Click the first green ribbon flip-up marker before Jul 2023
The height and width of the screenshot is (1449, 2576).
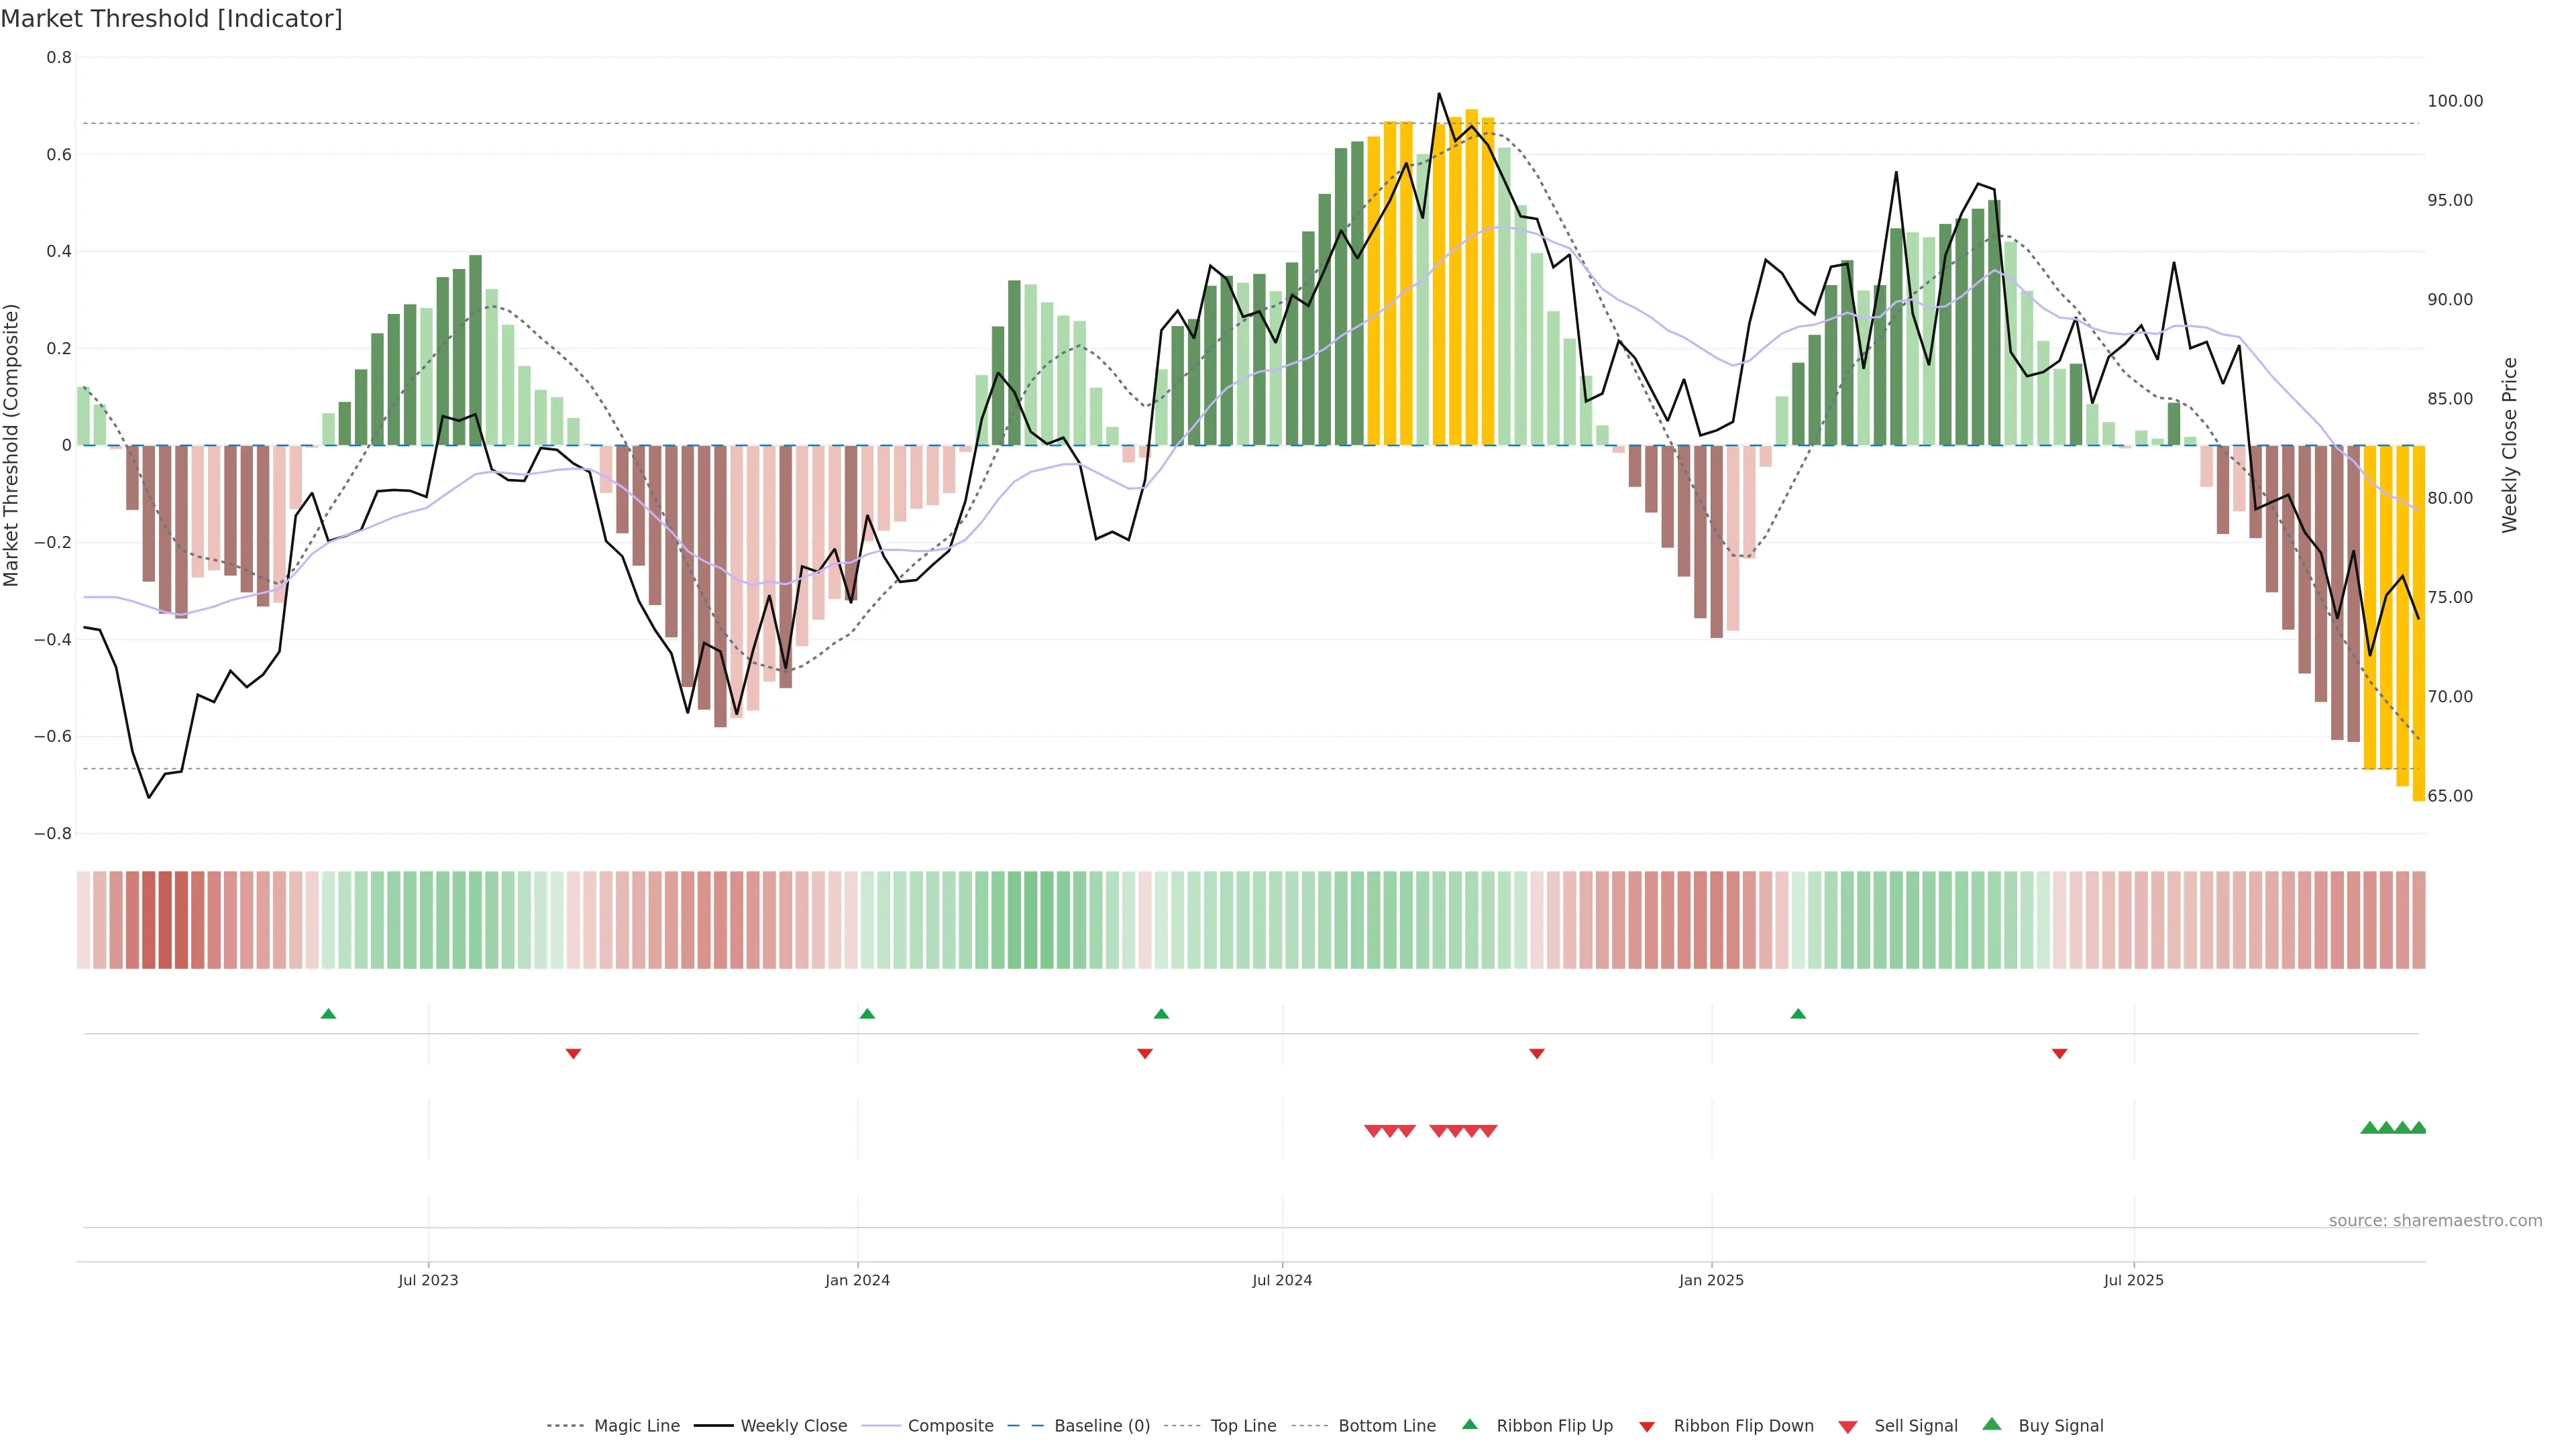(x=328, y=1014)
